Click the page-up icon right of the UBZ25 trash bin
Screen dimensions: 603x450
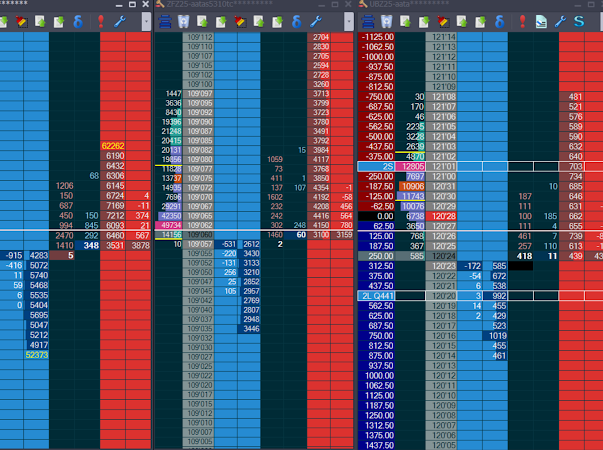pyautogui.click(x=405, y=22)
